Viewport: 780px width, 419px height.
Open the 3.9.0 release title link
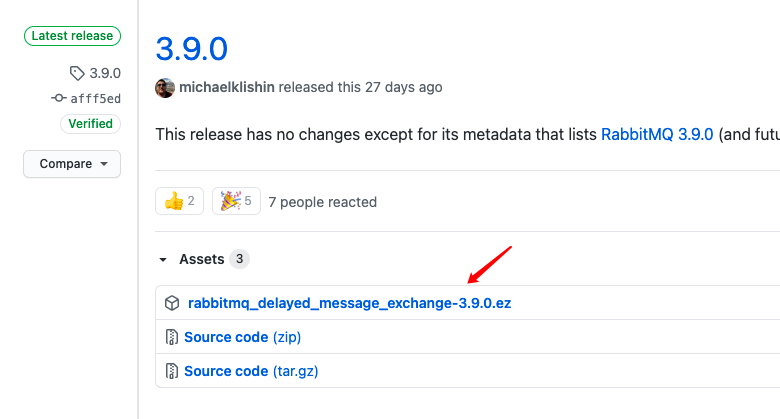192,49
